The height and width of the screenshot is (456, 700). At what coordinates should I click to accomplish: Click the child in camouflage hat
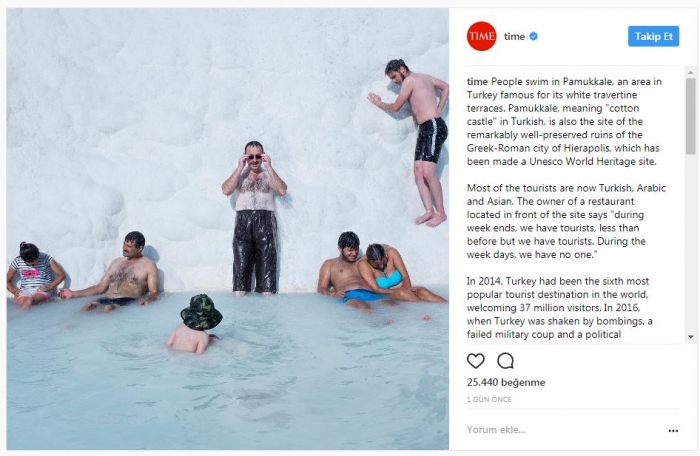pyautogui.click(x=195, y=324)
